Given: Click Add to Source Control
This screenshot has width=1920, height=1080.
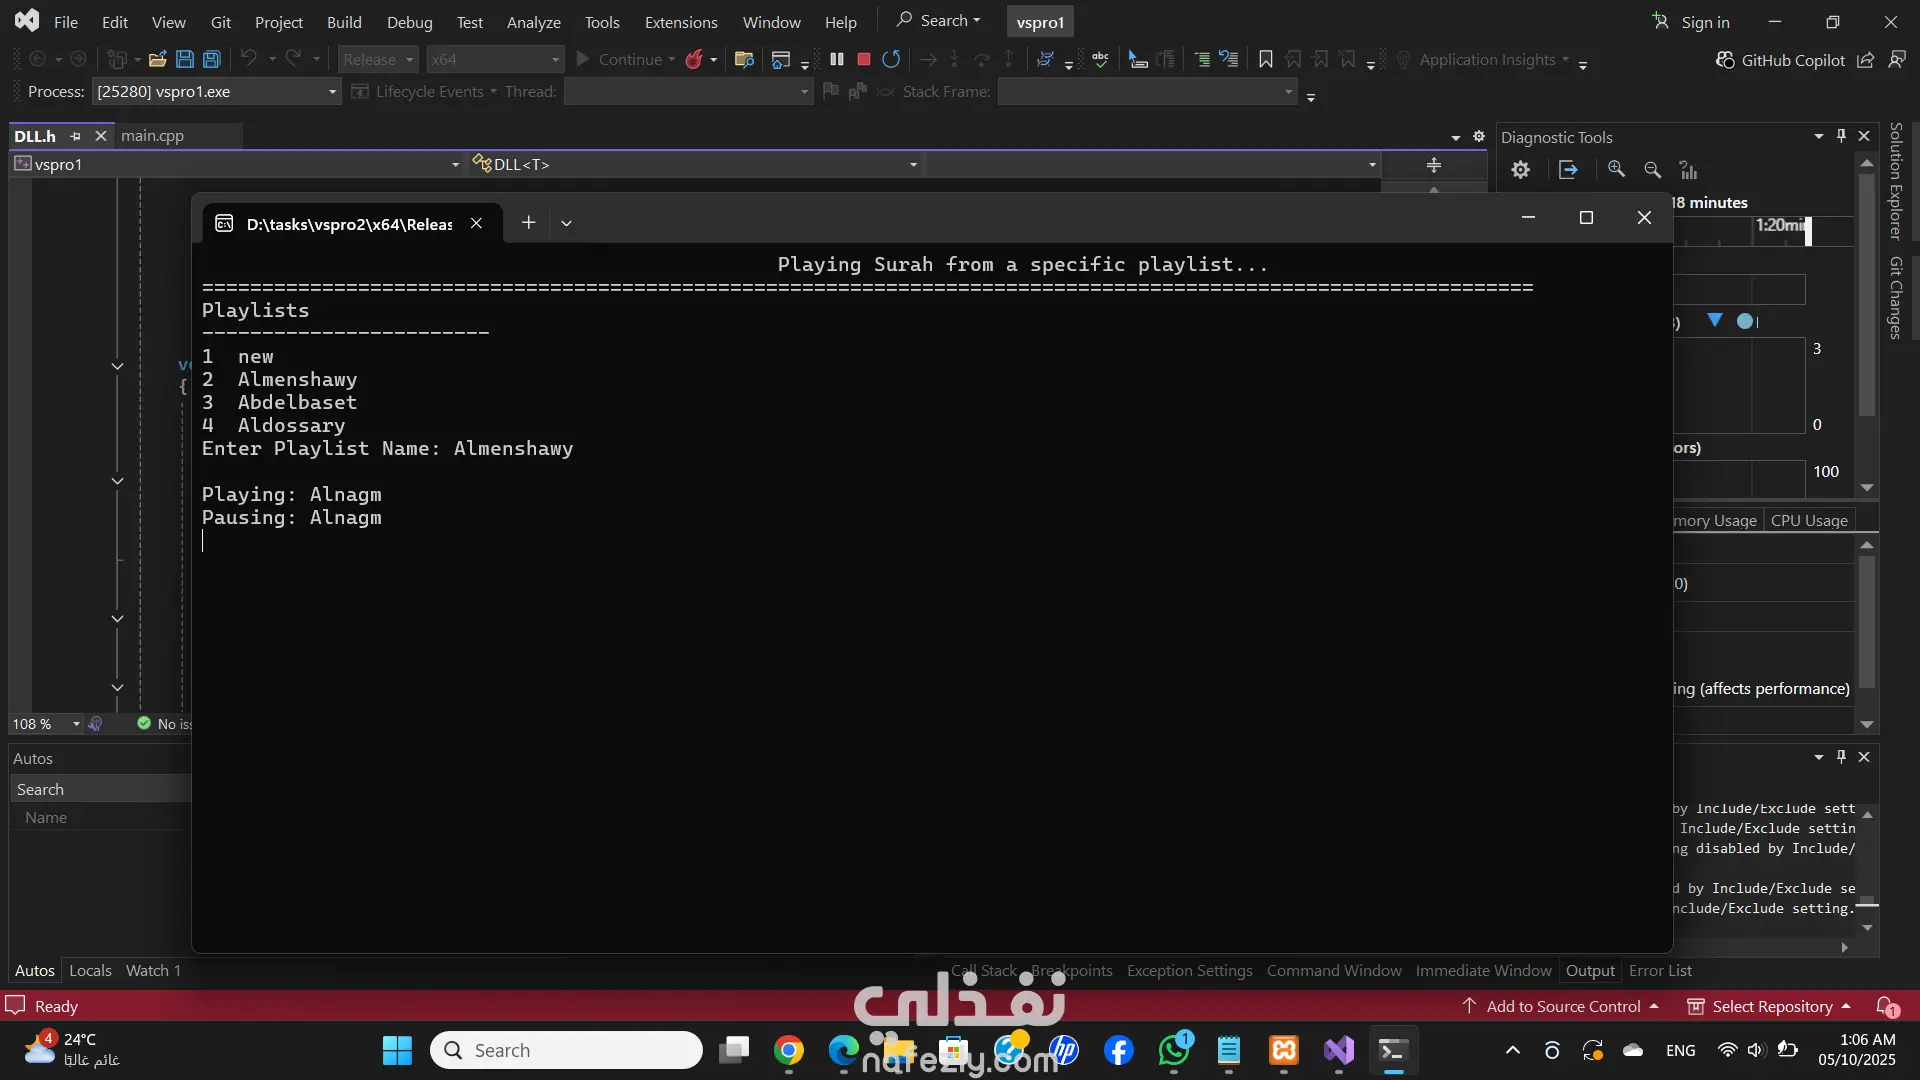Looking at the screenshot, I should [1562, 1006].
